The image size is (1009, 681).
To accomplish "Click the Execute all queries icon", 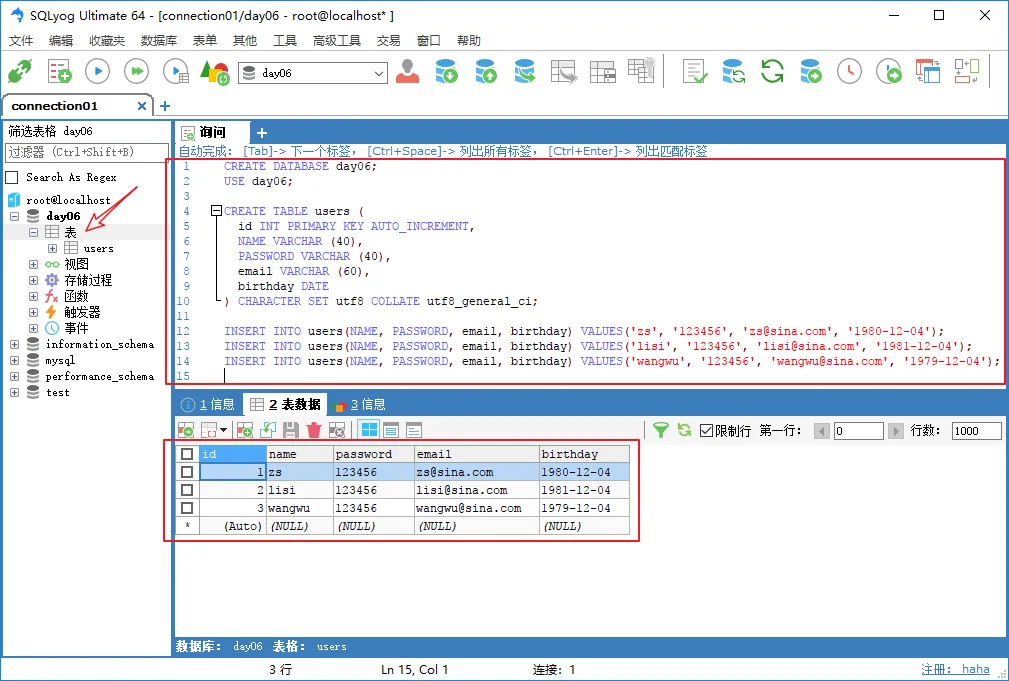I will coord(136,72).
